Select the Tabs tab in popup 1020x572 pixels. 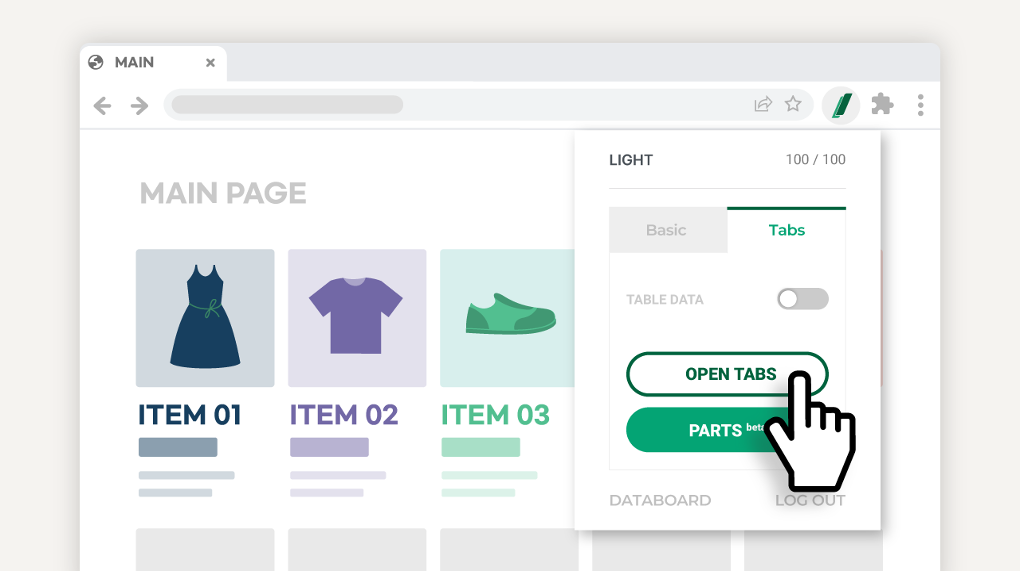tap(786, 230)
